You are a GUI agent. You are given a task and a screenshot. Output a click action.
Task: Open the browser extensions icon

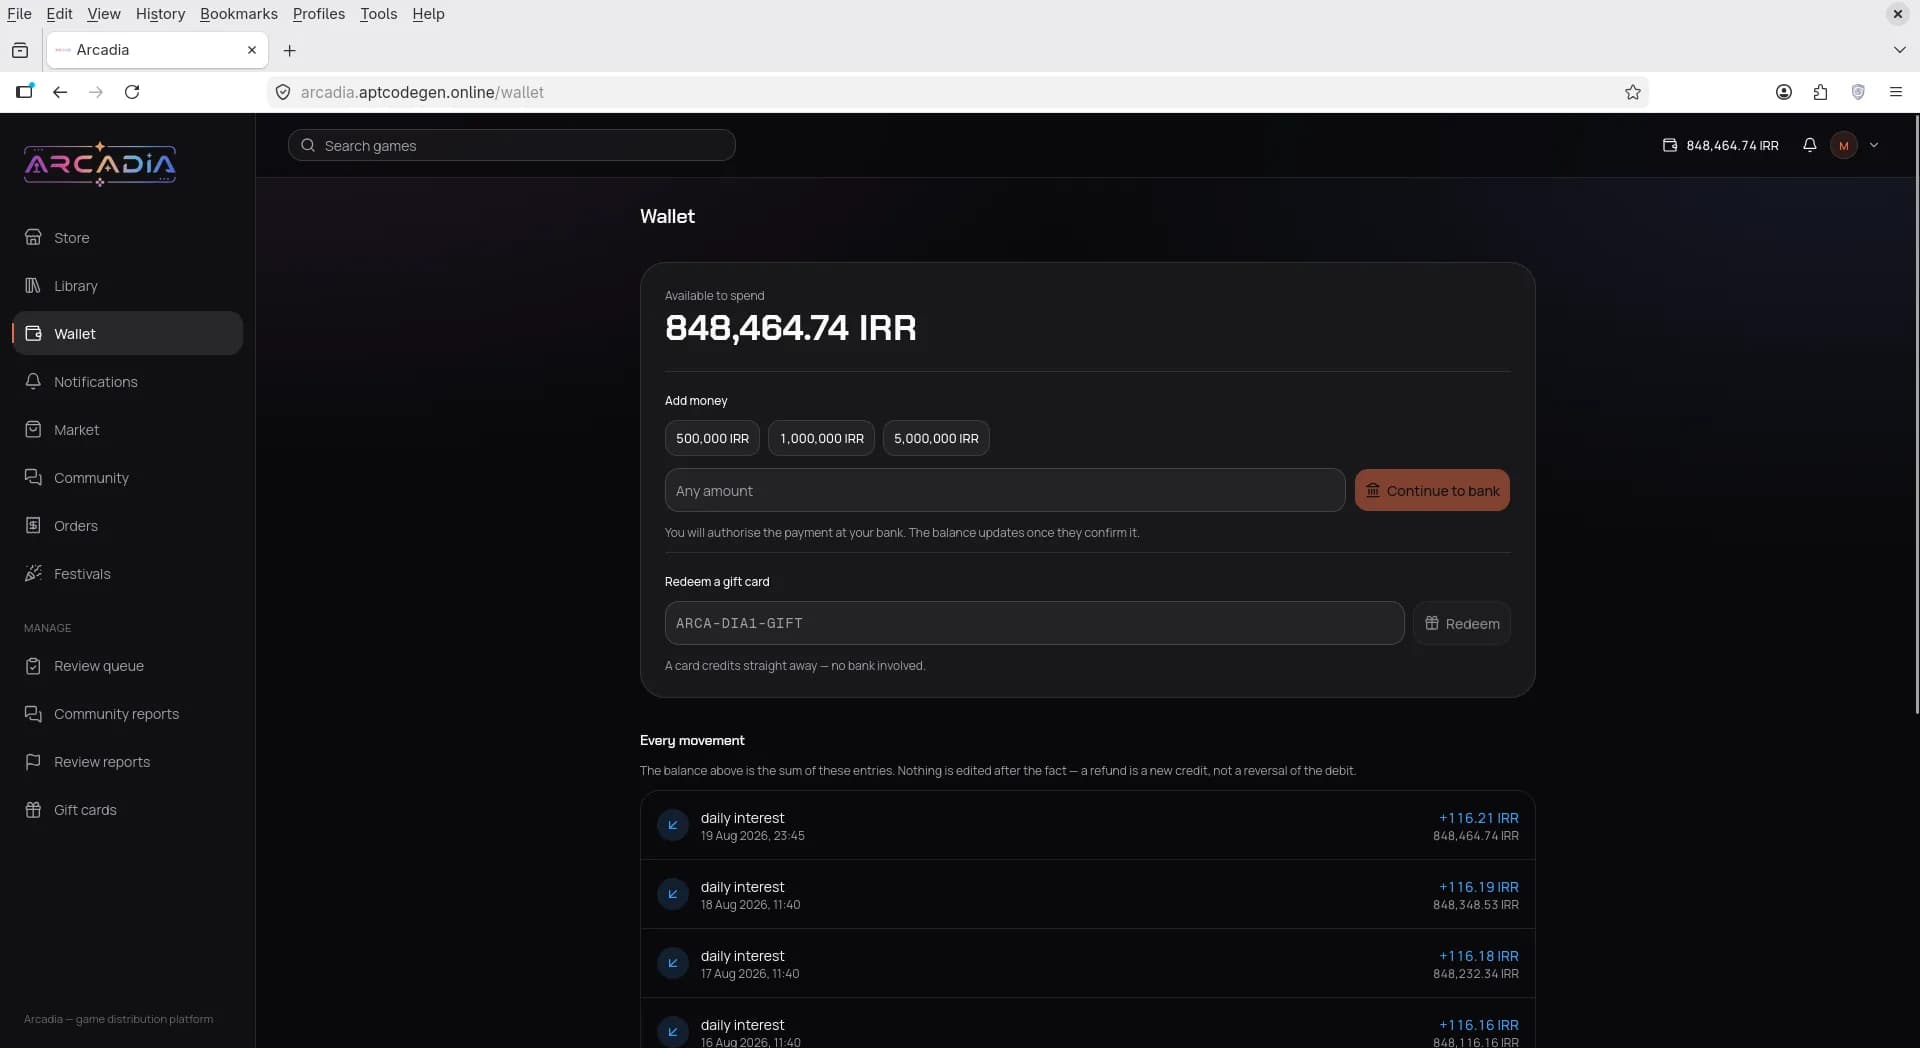[1820, 92]
